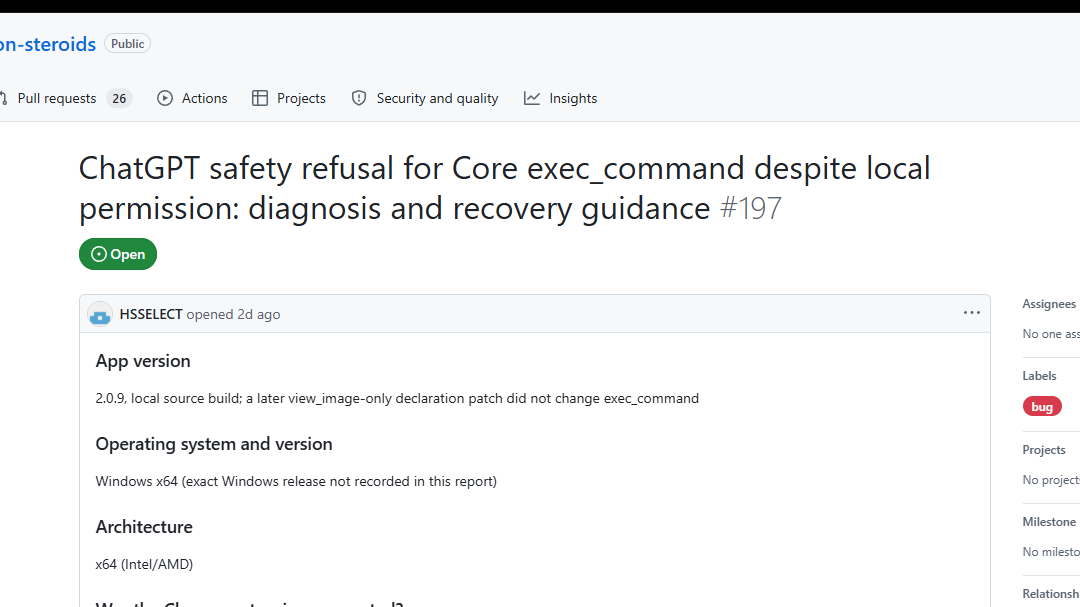The width and height of the screenshot is (1080, 607).
Task: Click the Projects table icon
Action: coord(260,99)
